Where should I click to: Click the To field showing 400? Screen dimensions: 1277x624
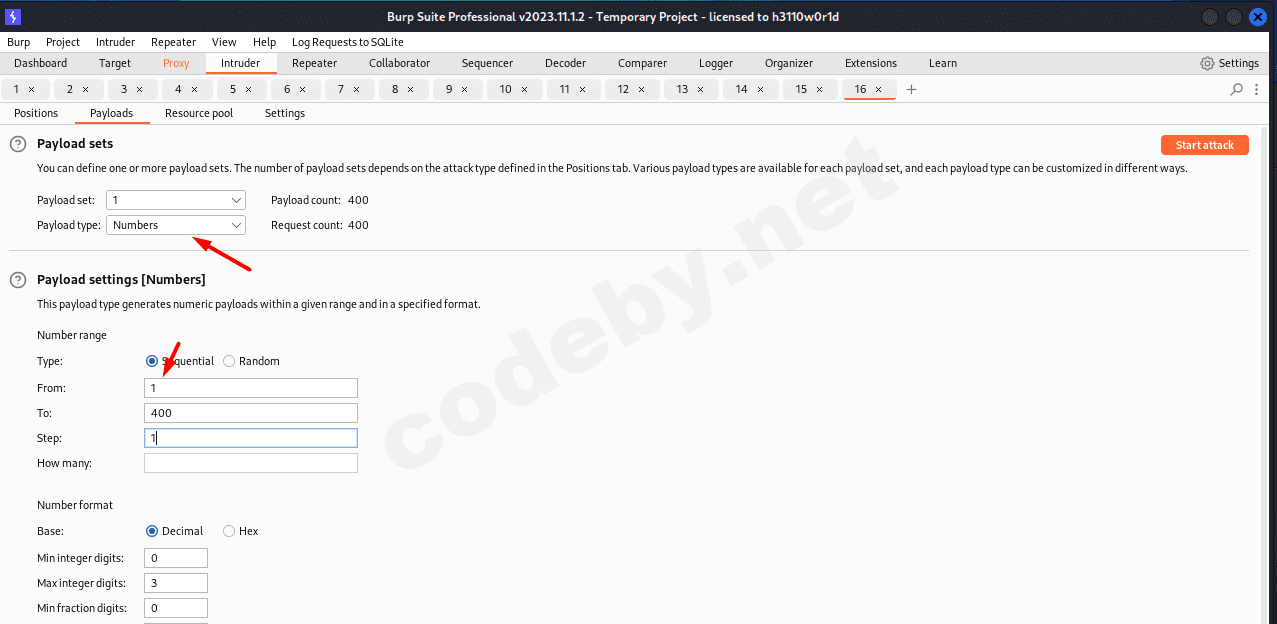point(251,413)
